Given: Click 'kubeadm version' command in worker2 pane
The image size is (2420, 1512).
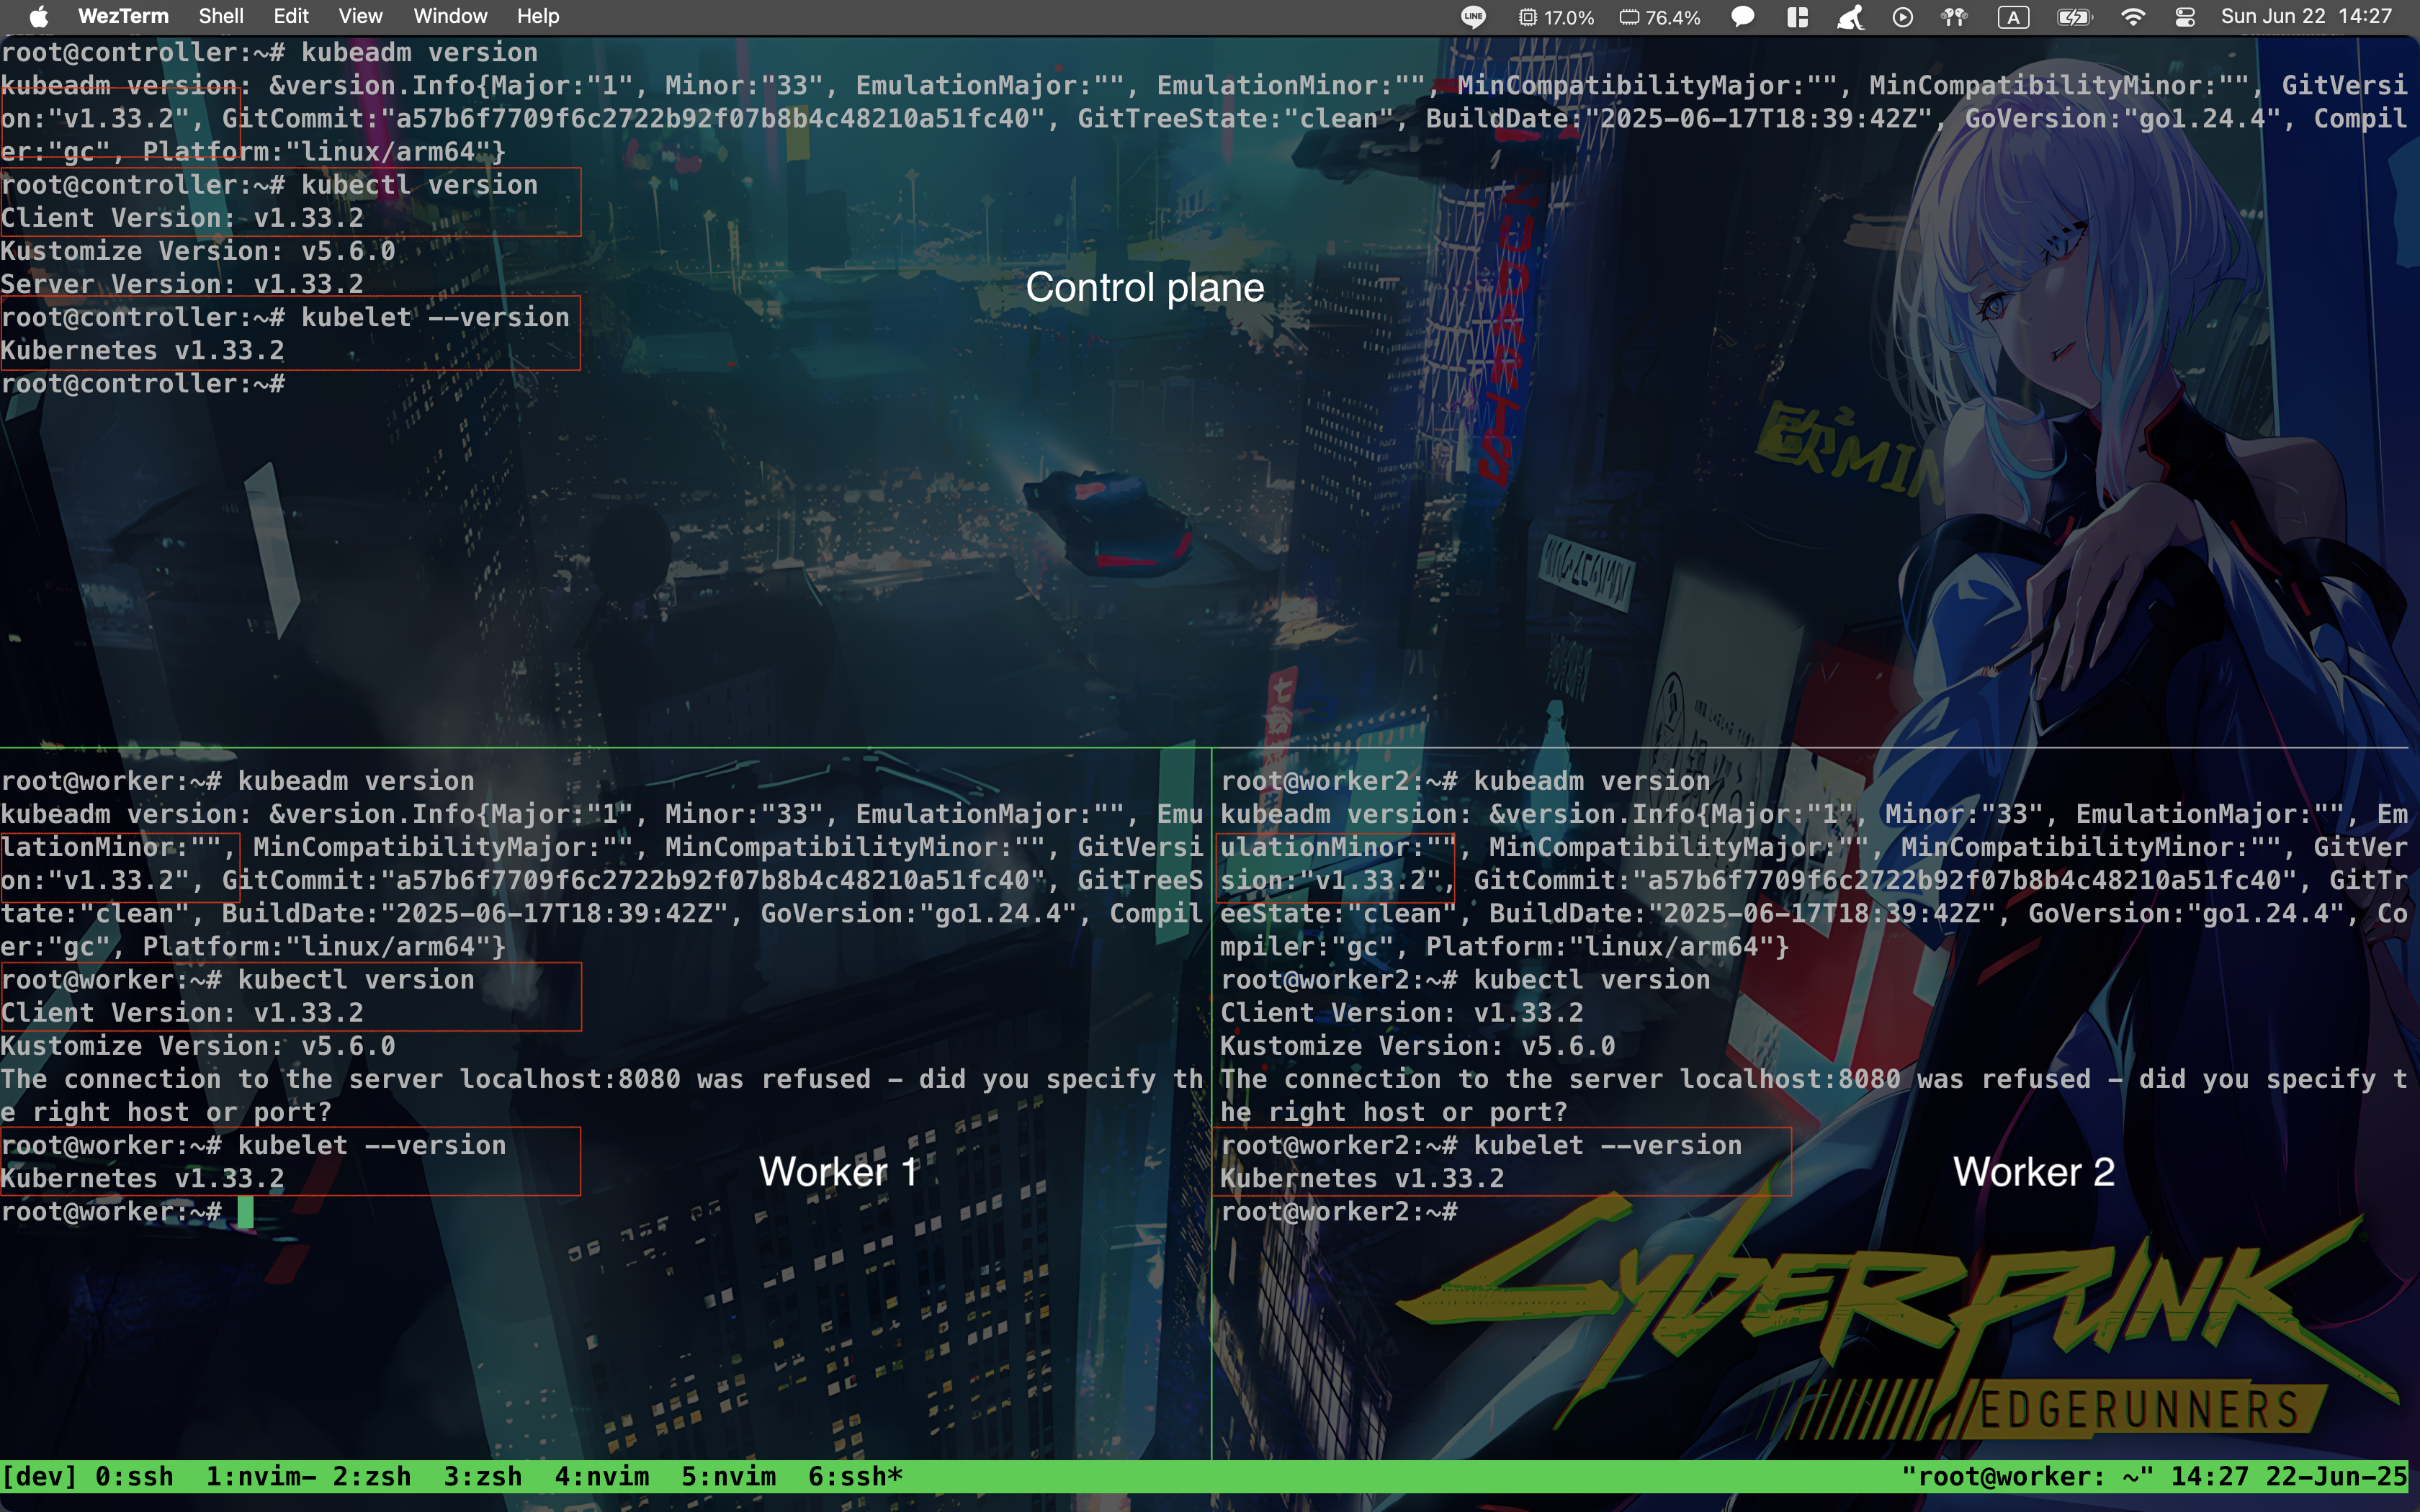Looking at the screenshot, I should 1592,781.
